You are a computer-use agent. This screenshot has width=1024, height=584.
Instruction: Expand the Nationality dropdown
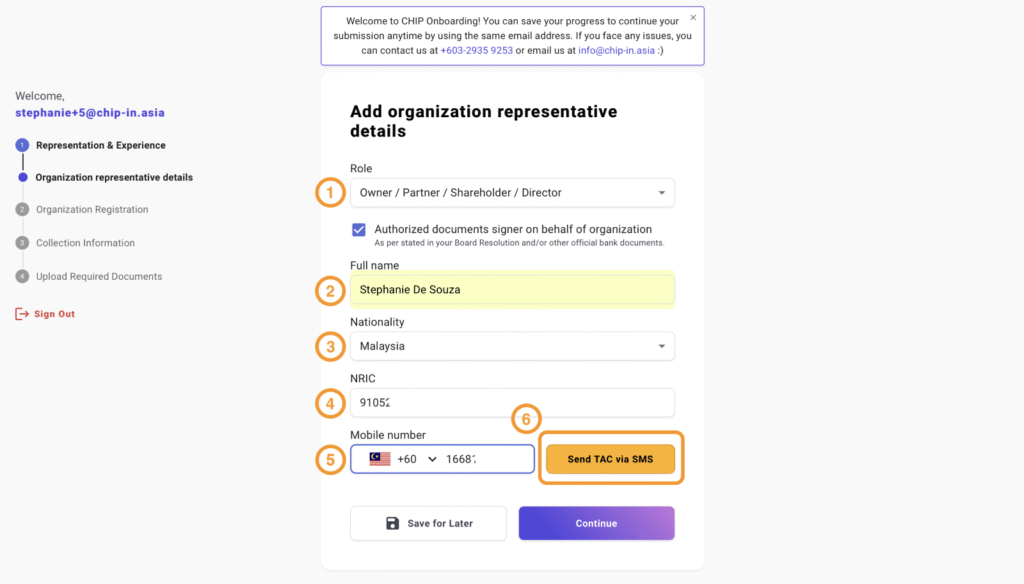(512, 346)
